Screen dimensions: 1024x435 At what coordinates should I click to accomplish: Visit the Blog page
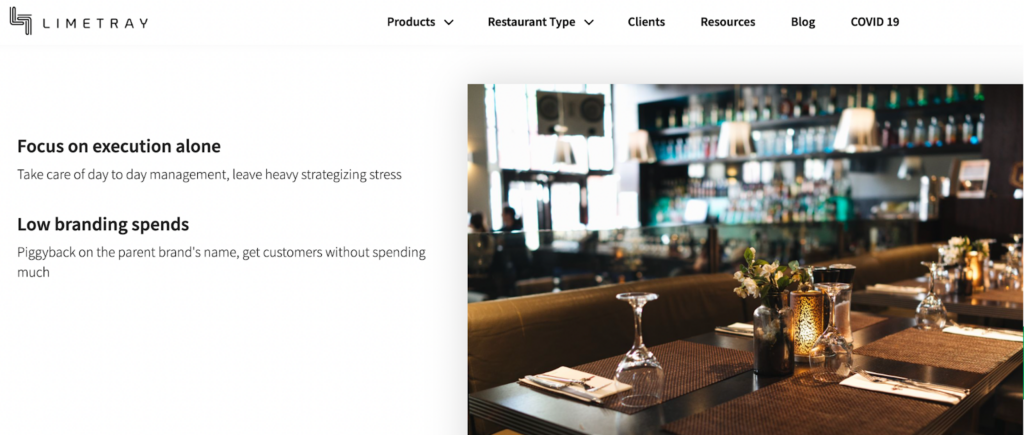(803, 22)
